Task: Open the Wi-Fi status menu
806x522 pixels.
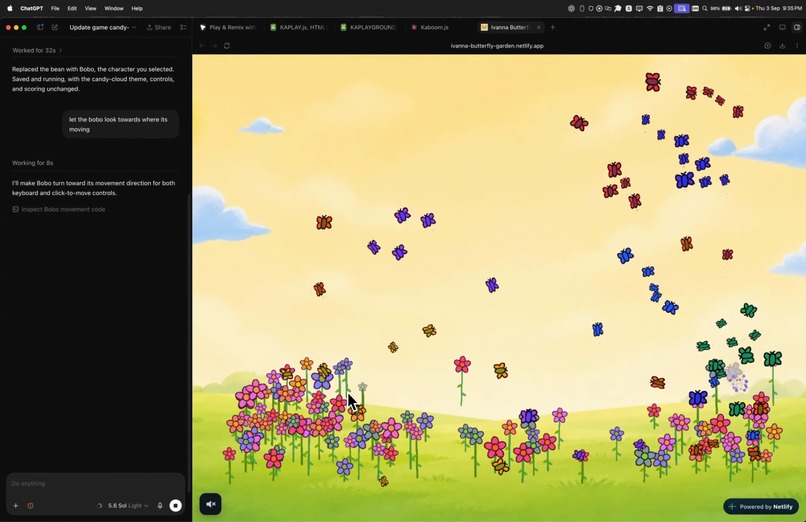Action: click(649, 8)
